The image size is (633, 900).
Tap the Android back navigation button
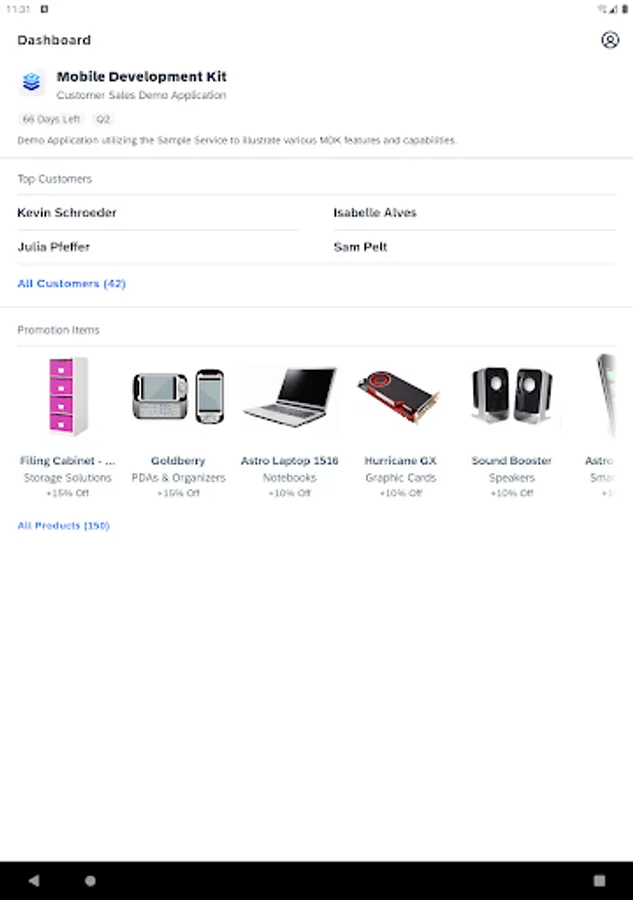coord(34,880)
